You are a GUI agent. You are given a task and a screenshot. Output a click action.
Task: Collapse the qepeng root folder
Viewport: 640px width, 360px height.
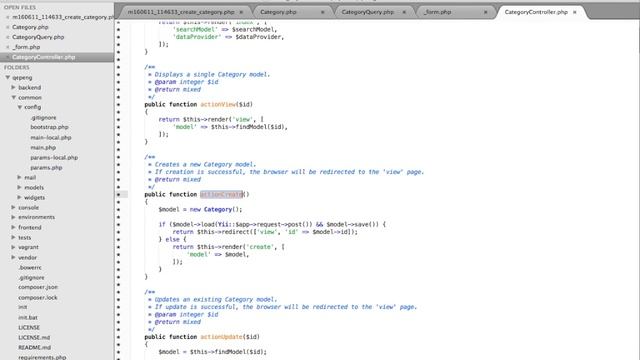(x=7, y=77)
